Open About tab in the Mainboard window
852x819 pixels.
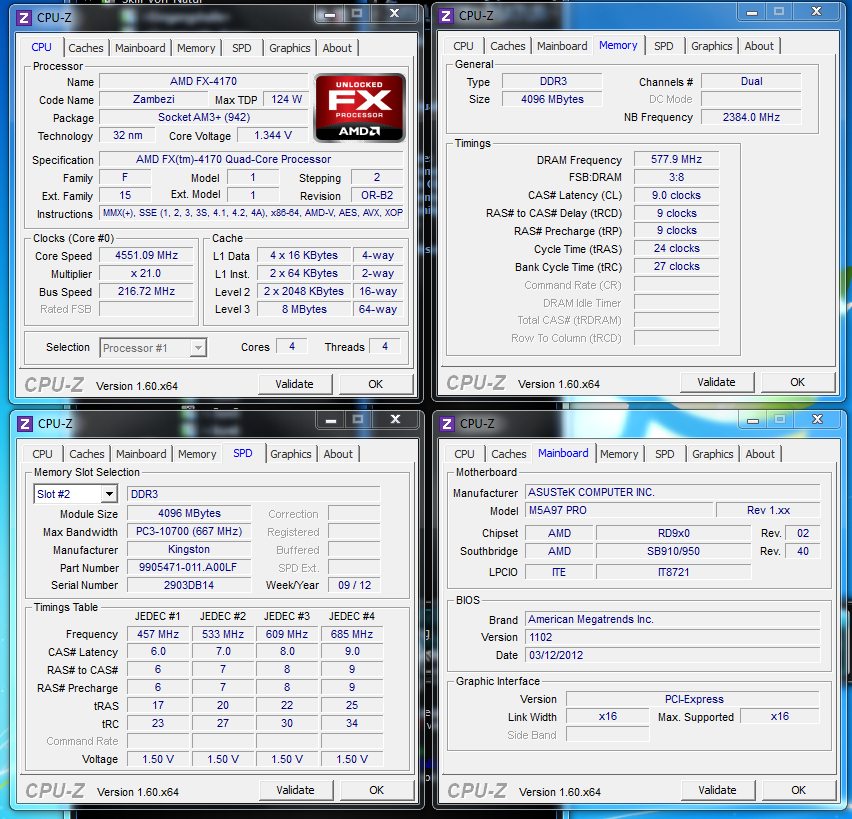click(x=760, y=454)
